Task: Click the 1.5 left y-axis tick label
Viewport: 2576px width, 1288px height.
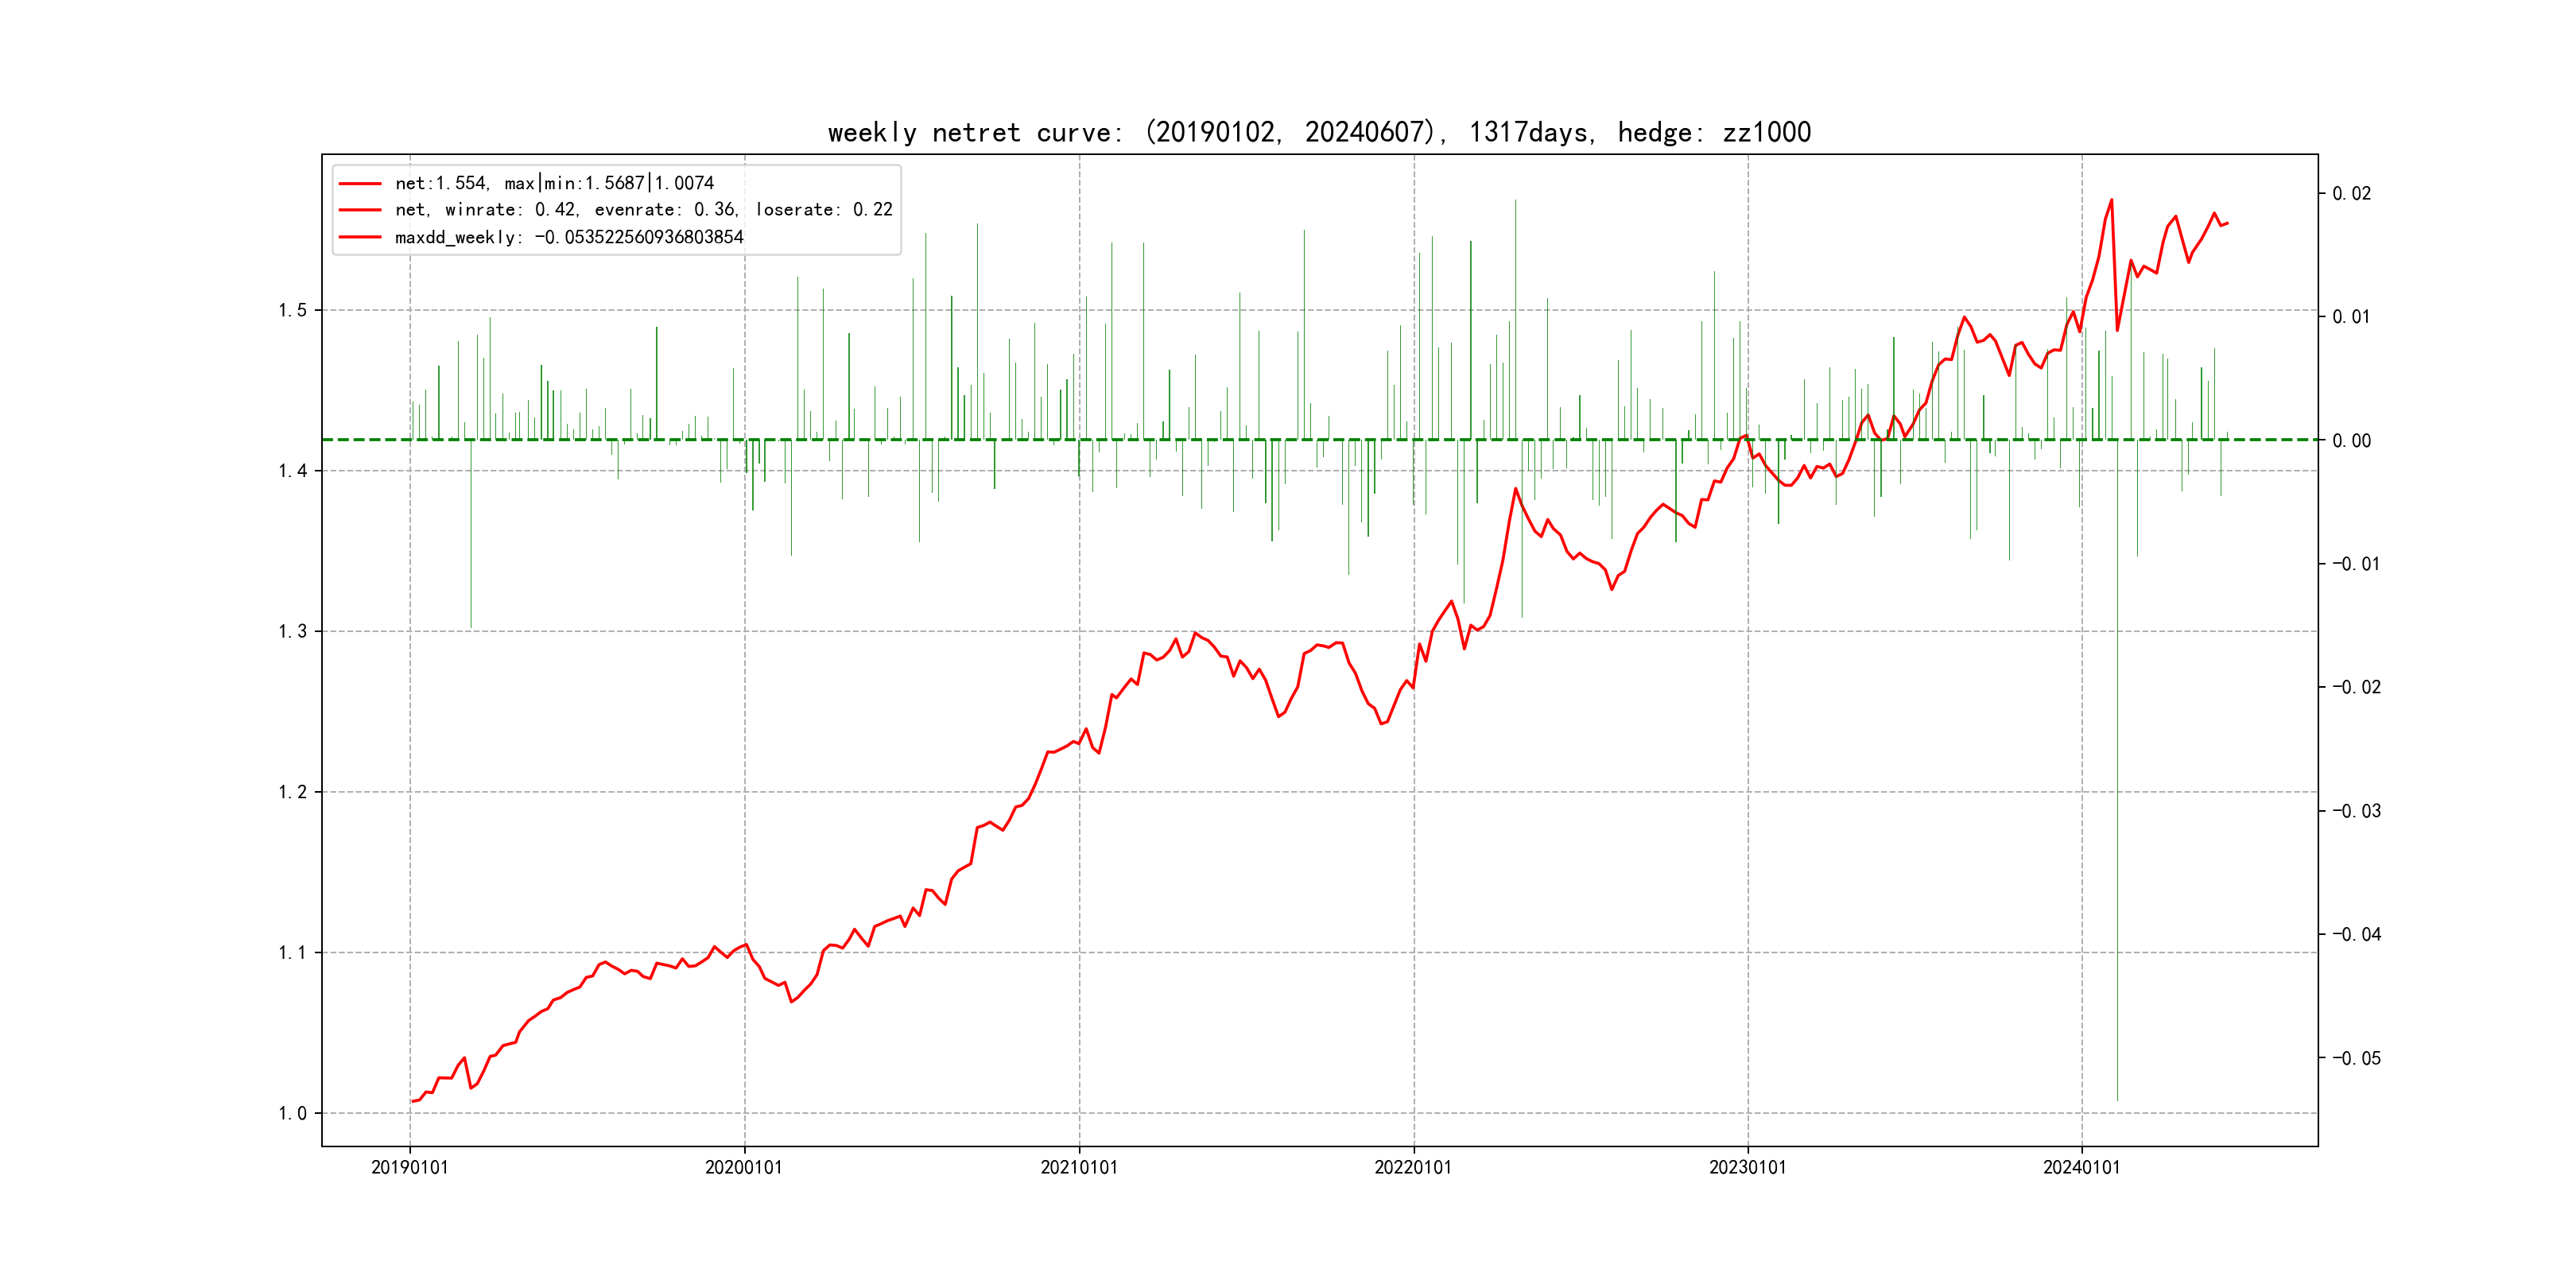Action: tap(293, 310)
